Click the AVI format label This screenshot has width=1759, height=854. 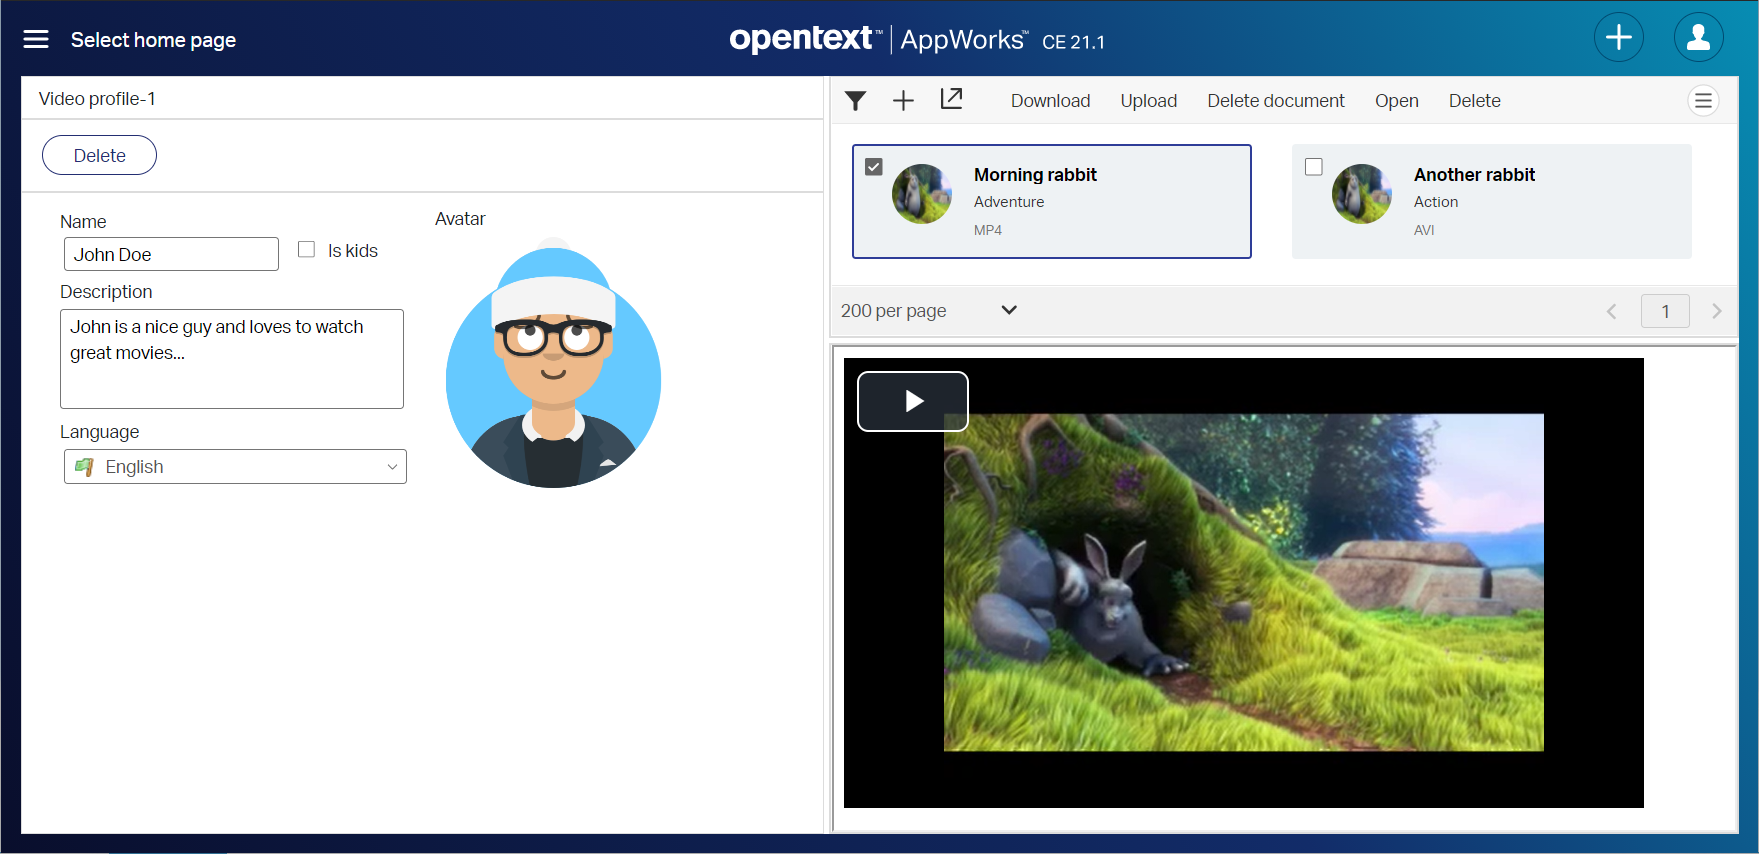(x=1424, y=230)
